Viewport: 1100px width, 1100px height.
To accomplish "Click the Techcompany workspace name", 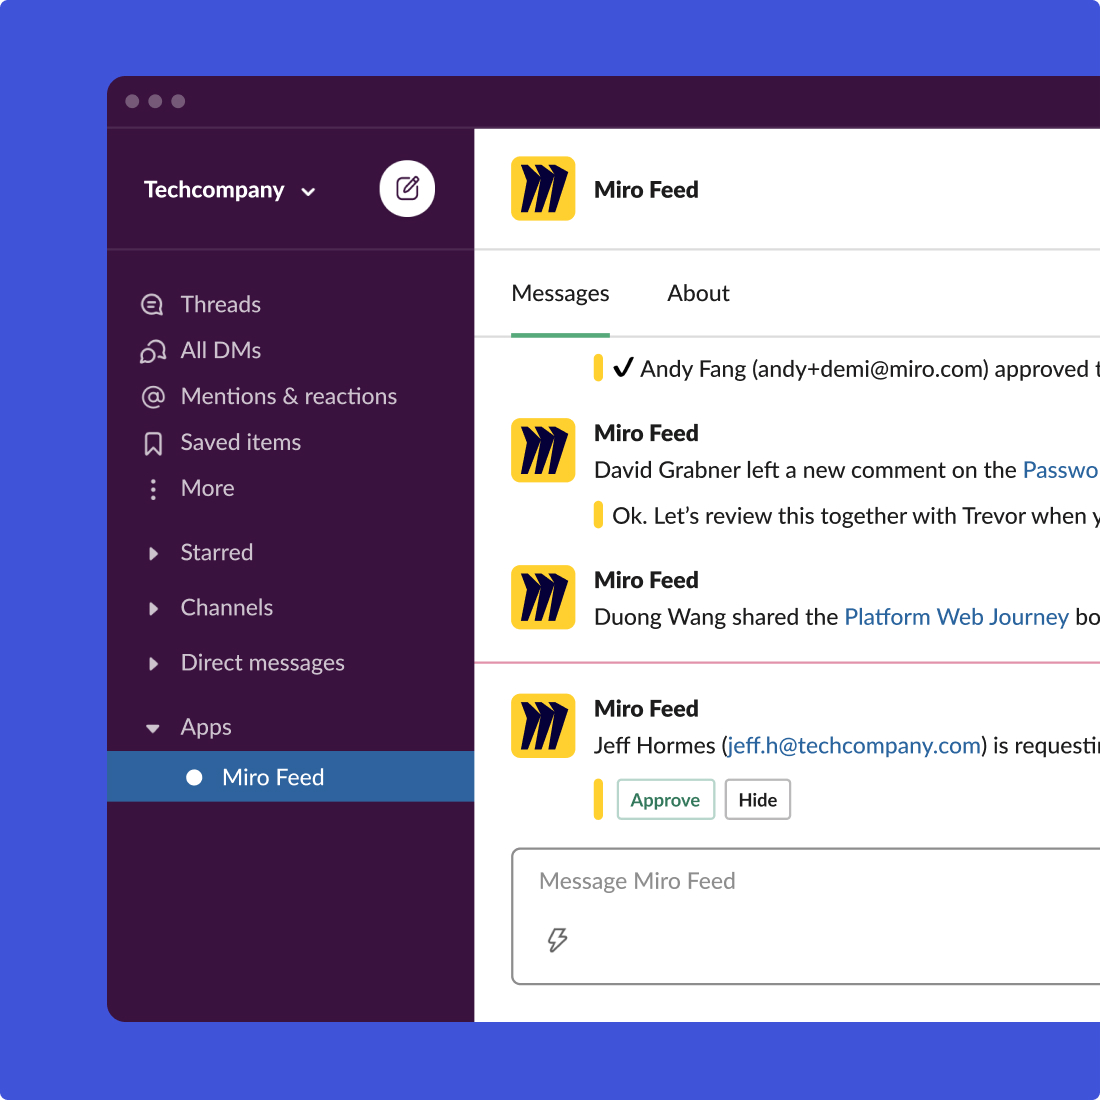I will pyautogui.click(x=214, y=190).
